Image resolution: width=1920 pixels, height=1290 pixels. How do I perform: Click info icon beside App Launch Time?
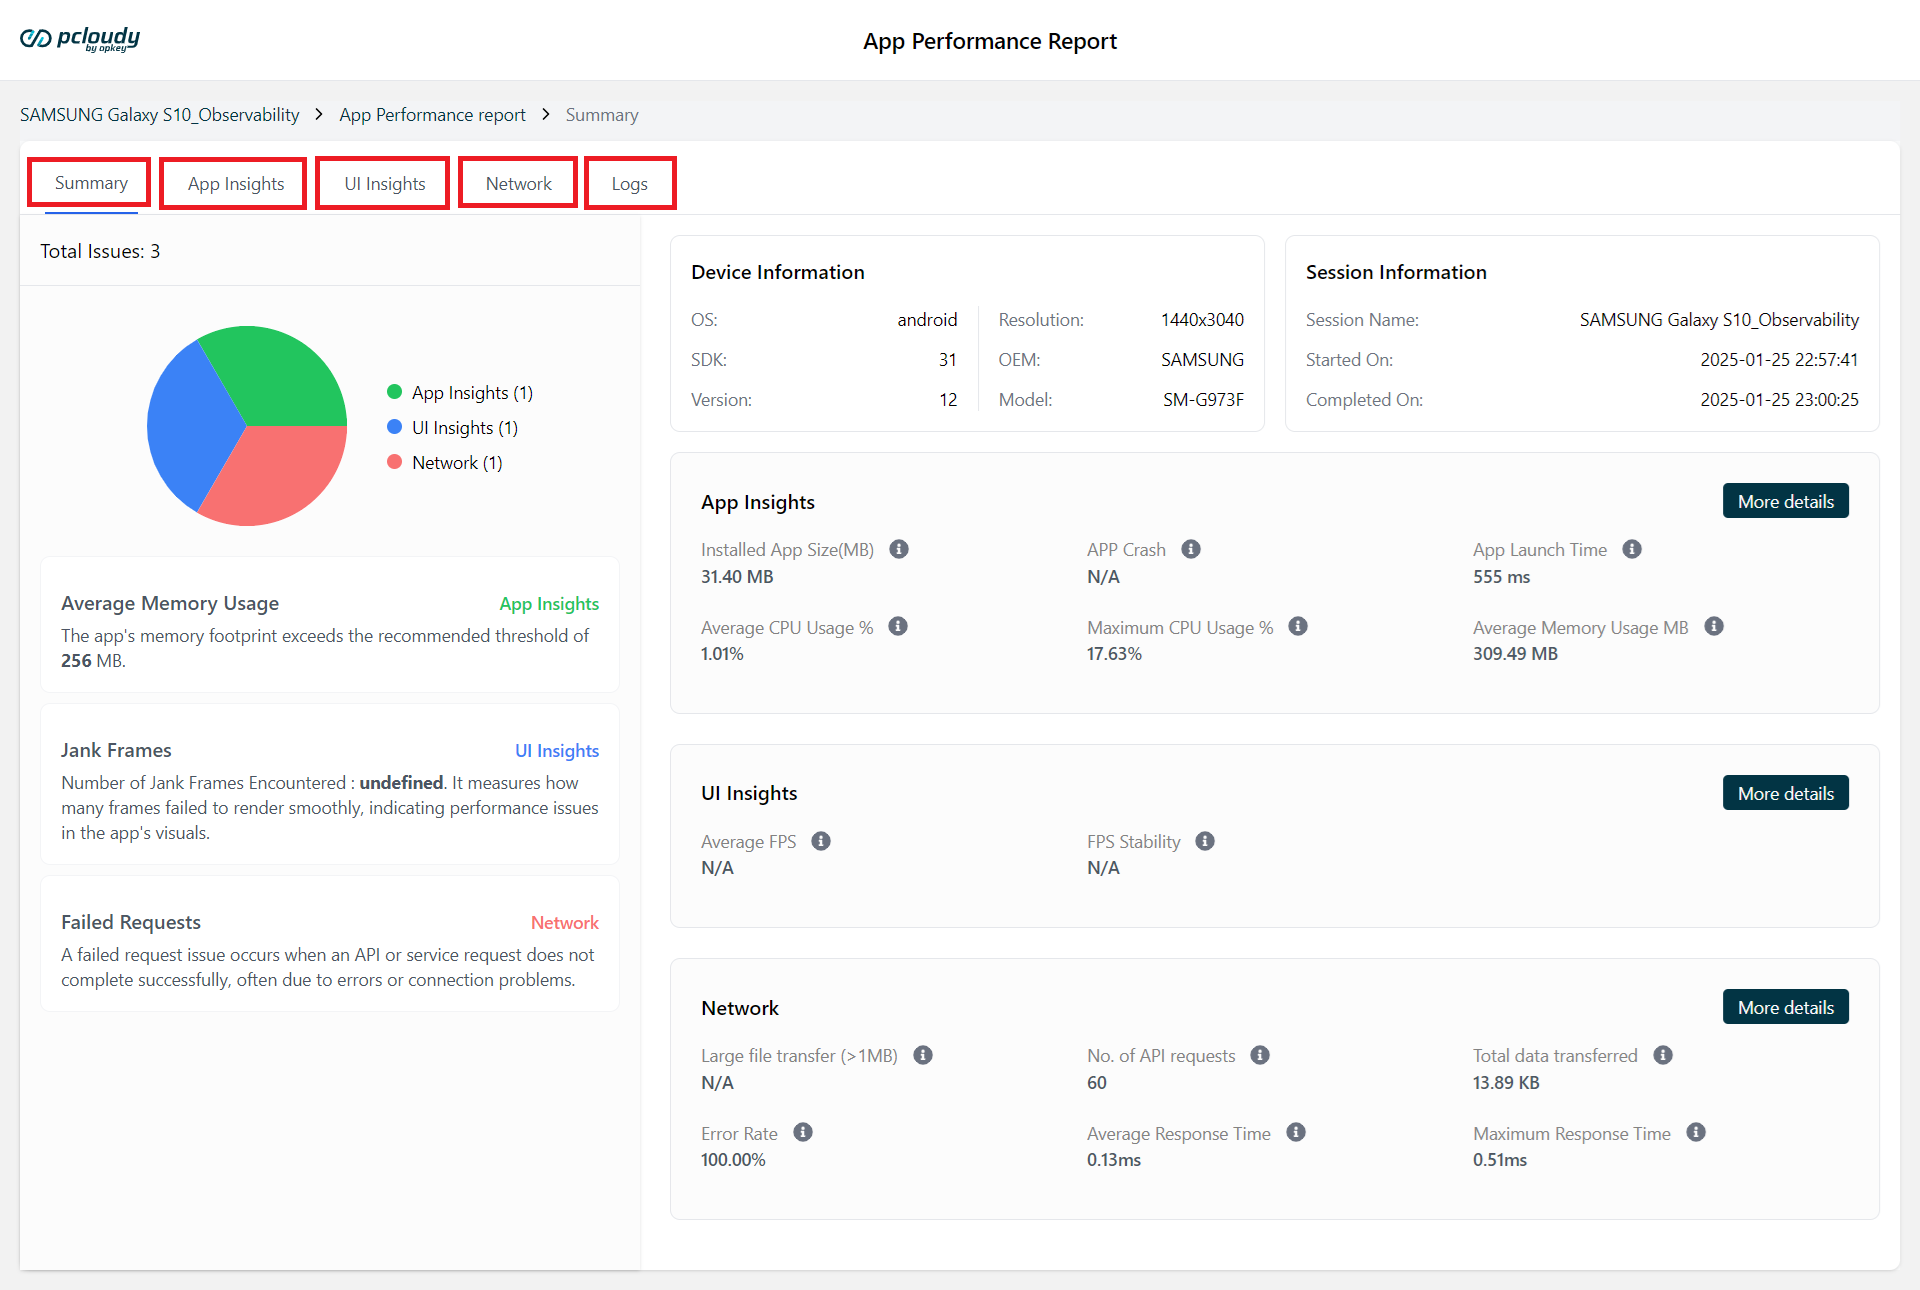point(1632,549)
